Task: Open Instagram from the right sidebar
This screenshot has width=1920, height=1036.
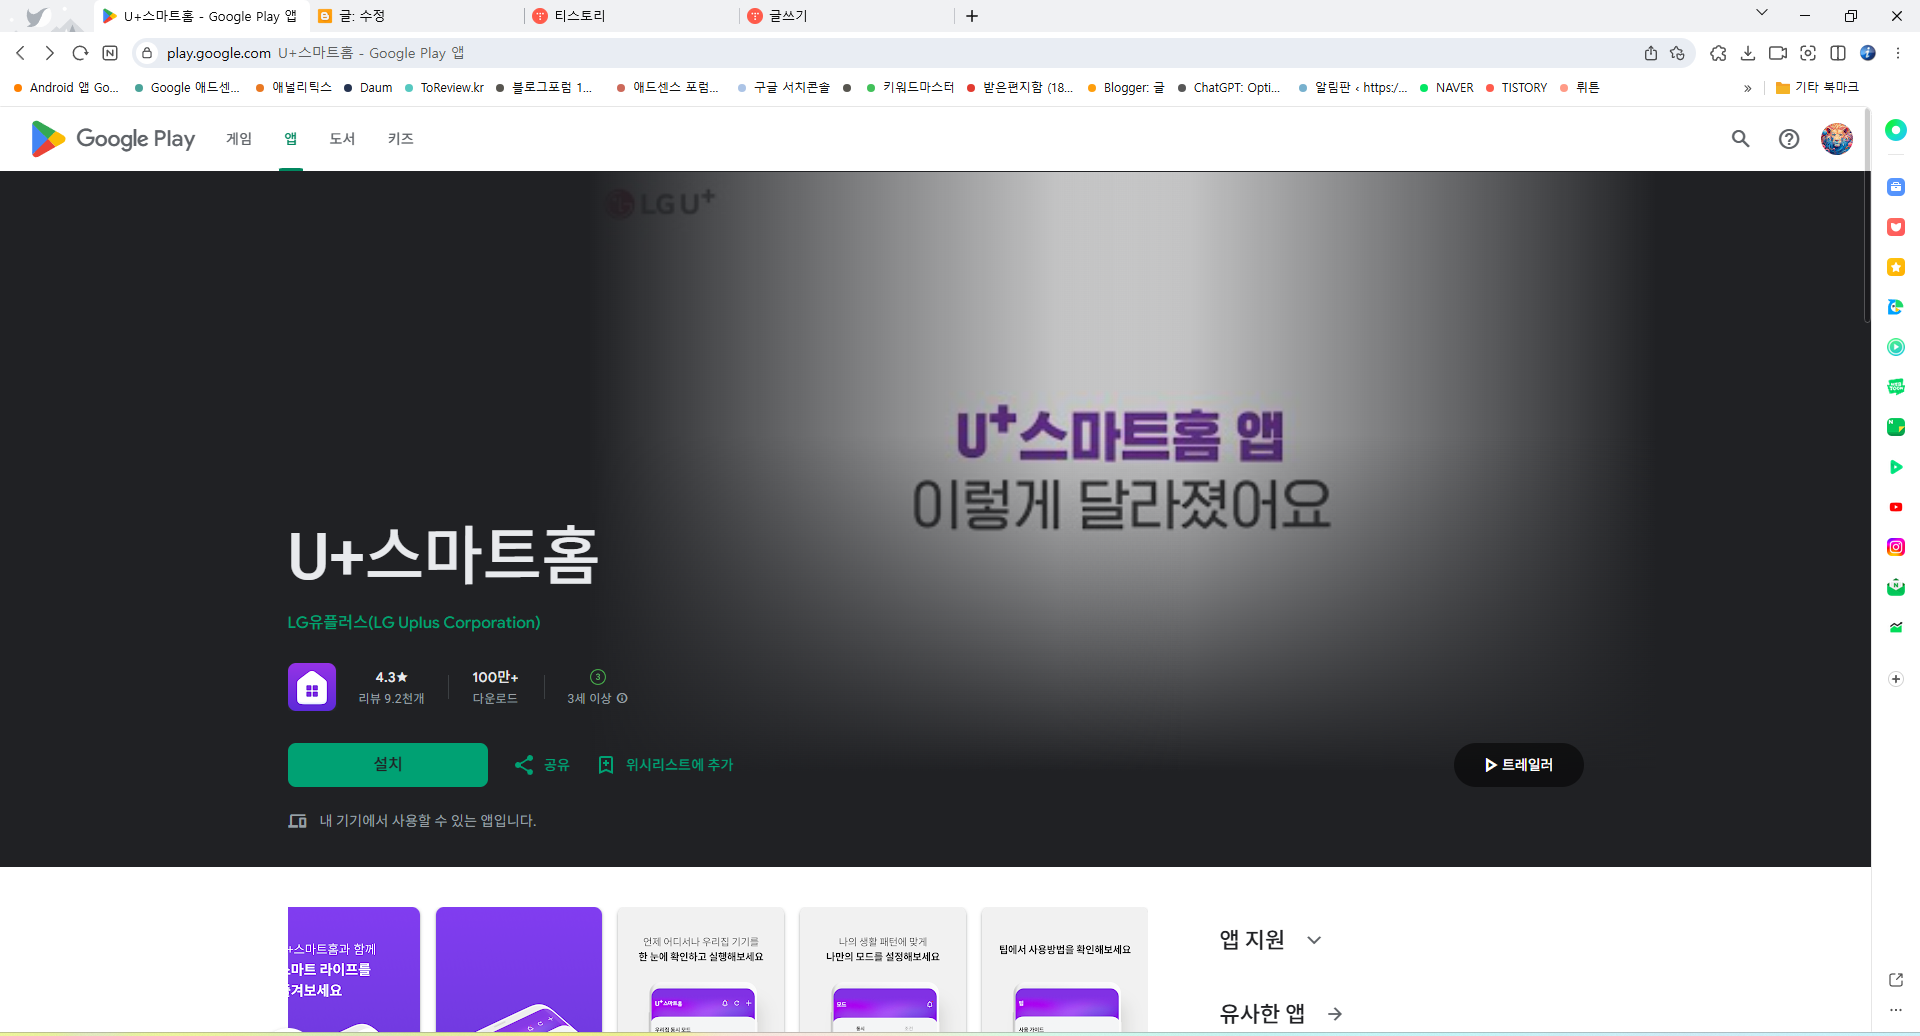Action: click(x=1896, y=547)
